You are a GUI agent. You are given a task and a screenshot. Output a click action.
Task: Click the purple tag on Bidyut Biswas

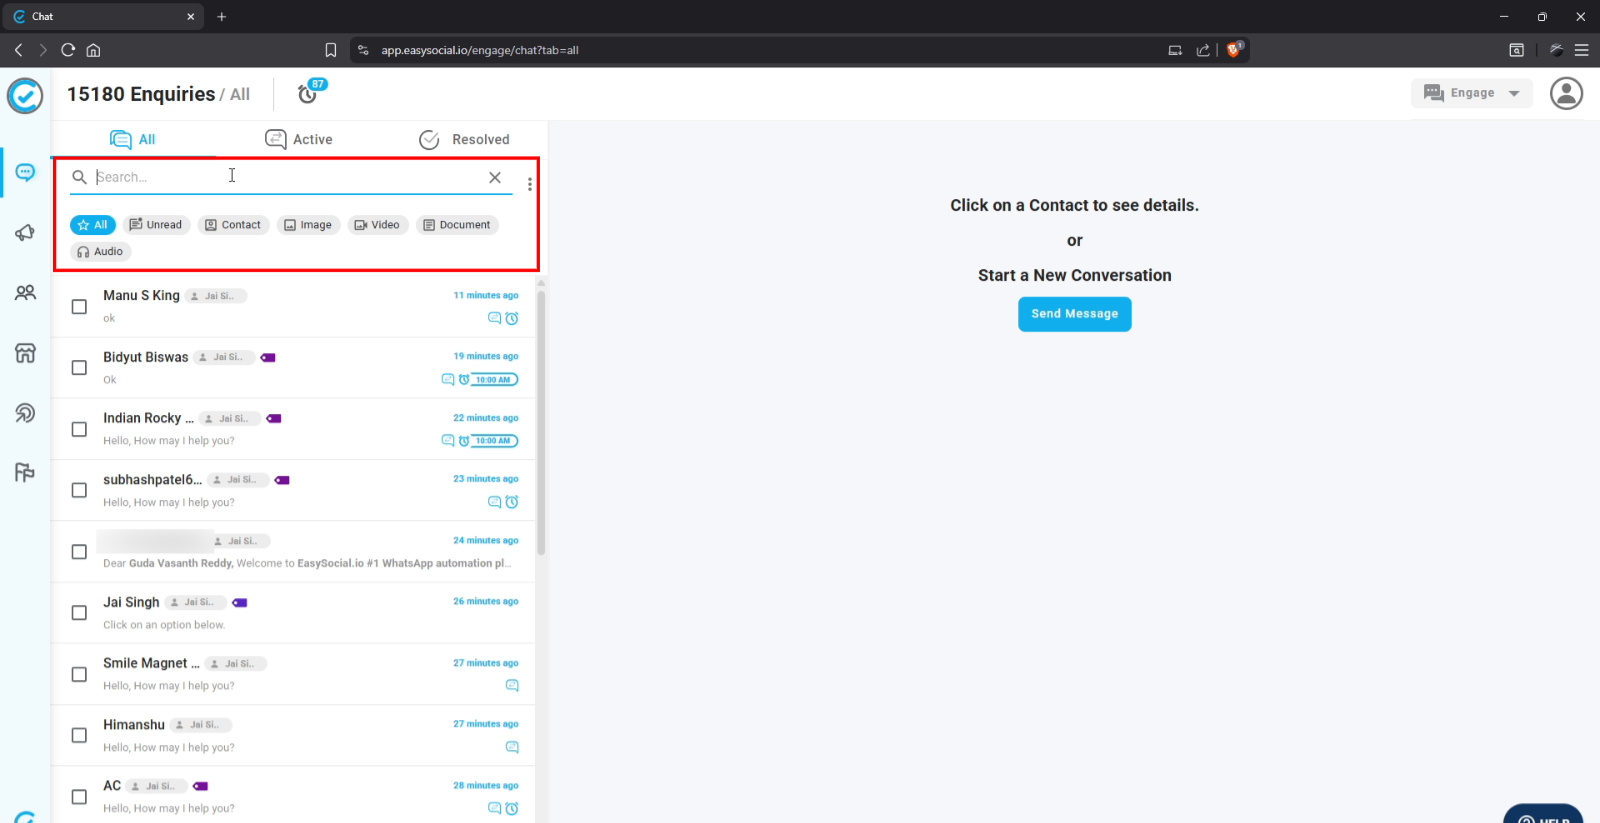pos(268,357)
